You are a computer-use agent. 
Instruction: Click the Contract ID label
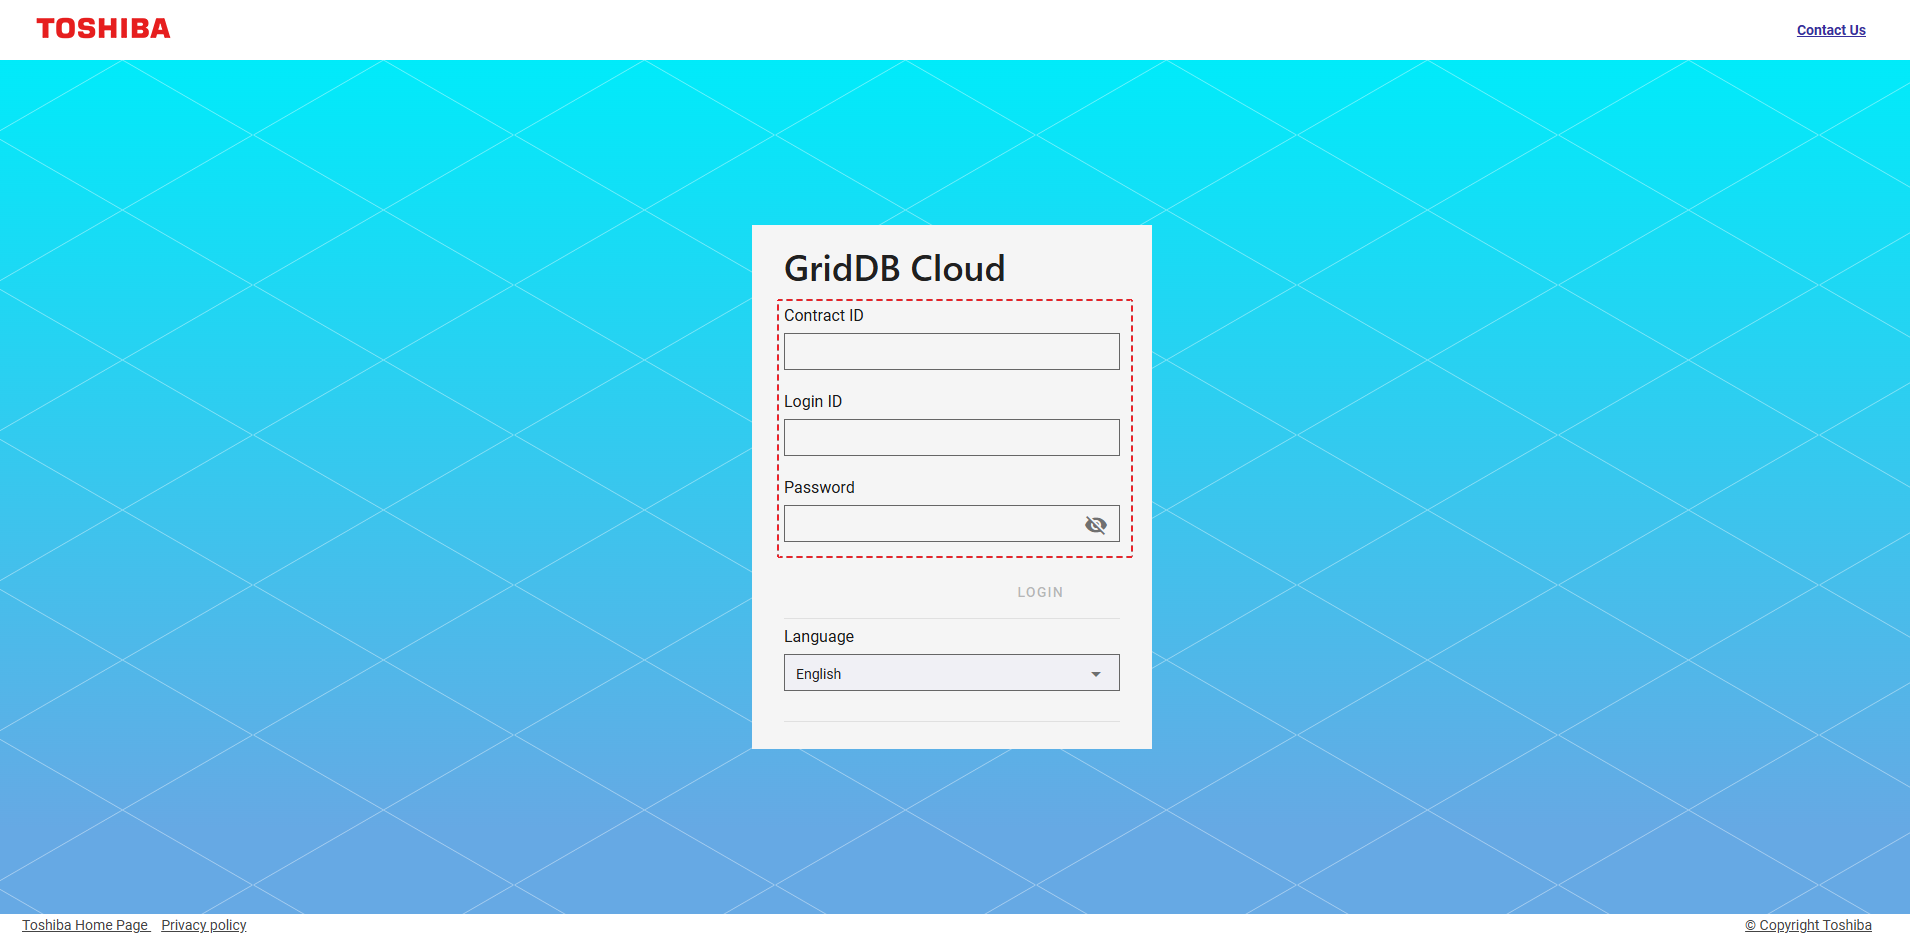[823, 316]
